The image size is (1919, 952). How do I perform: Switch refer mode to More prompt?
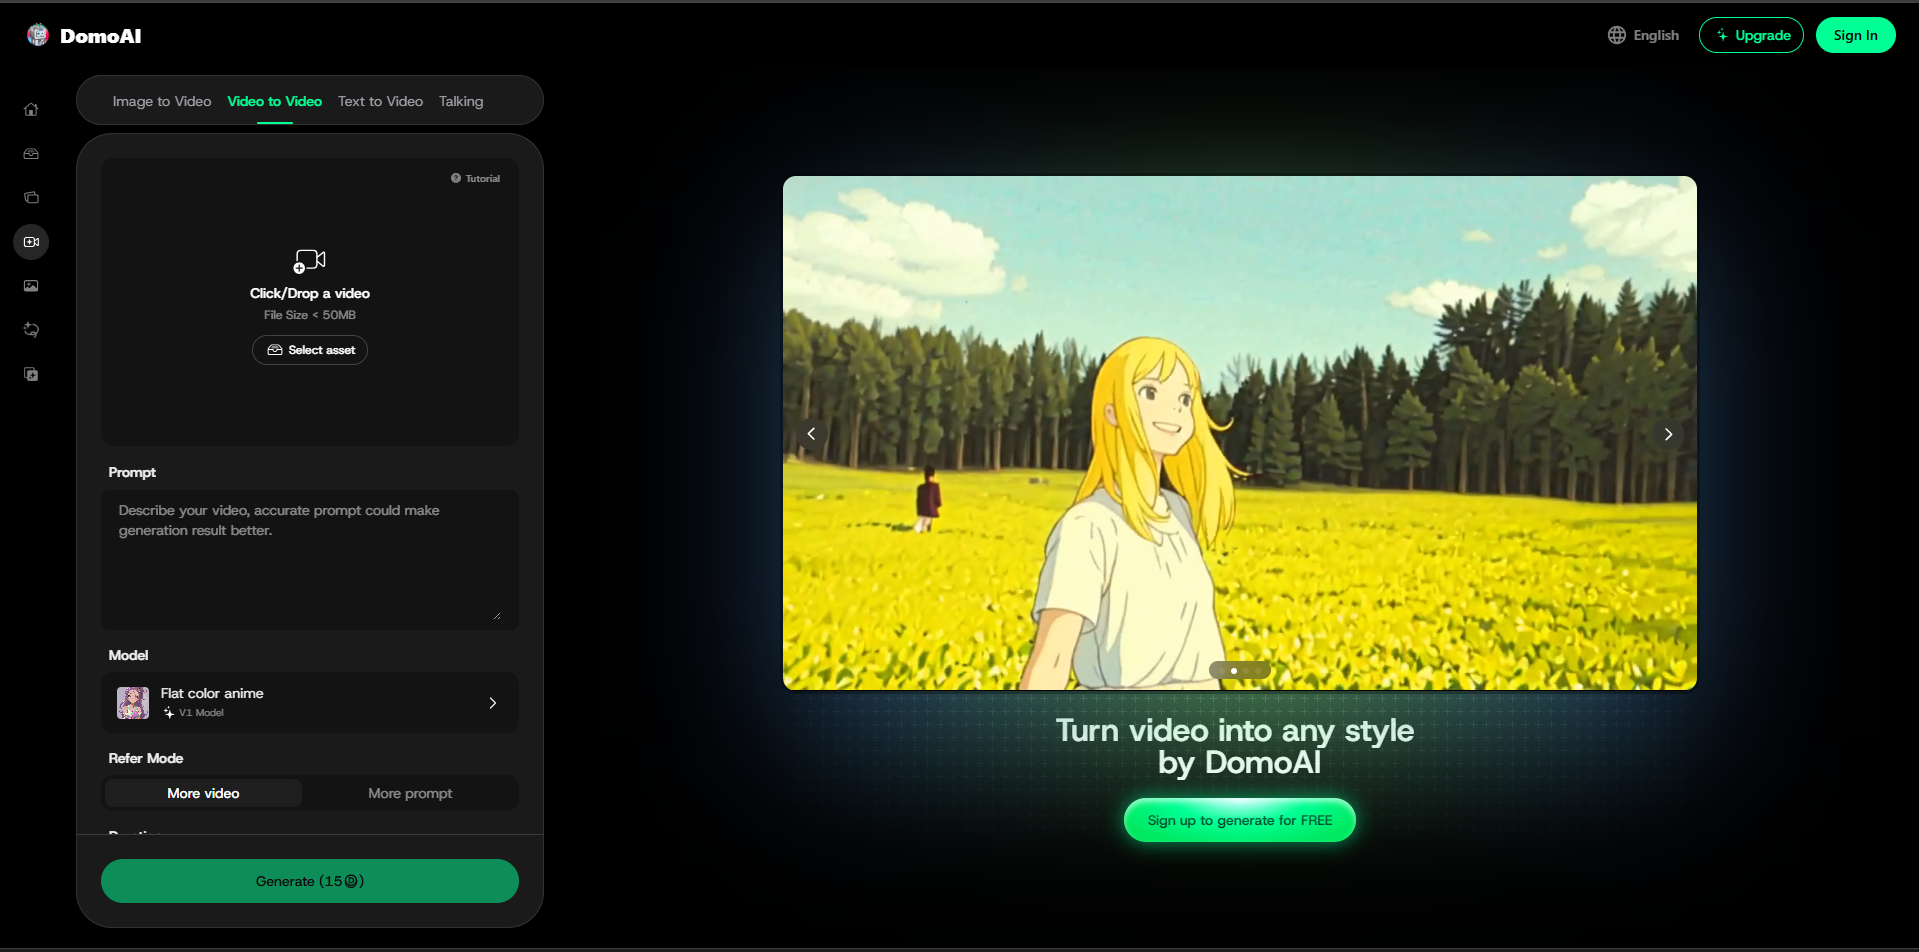coord(410,792)
